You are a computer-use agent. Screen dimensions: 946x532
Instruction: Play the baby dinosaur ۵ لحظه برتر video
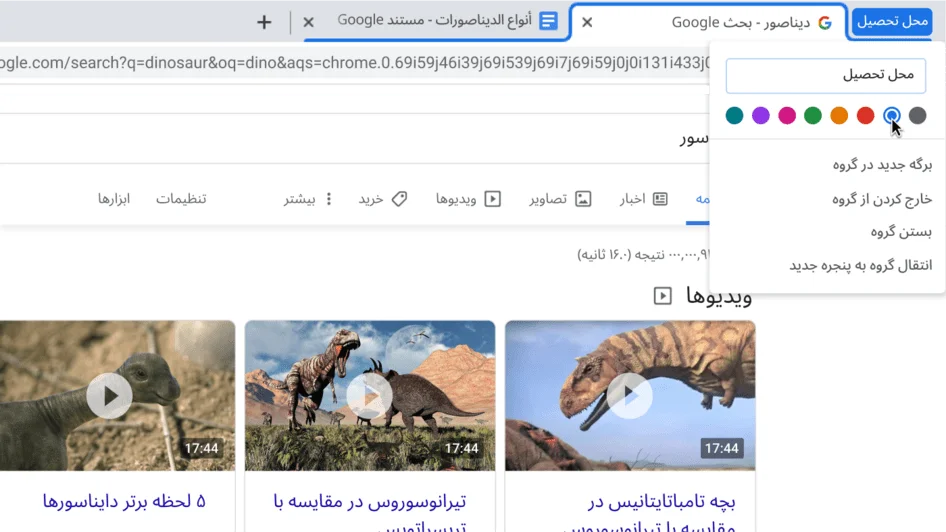(110, 396)
